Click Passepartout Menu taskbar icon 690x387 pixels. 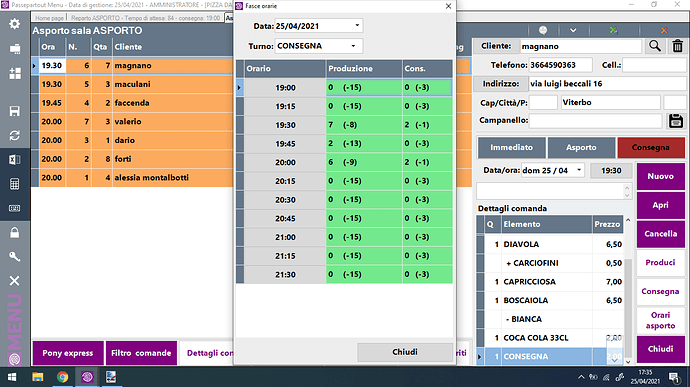coord(87,377)
